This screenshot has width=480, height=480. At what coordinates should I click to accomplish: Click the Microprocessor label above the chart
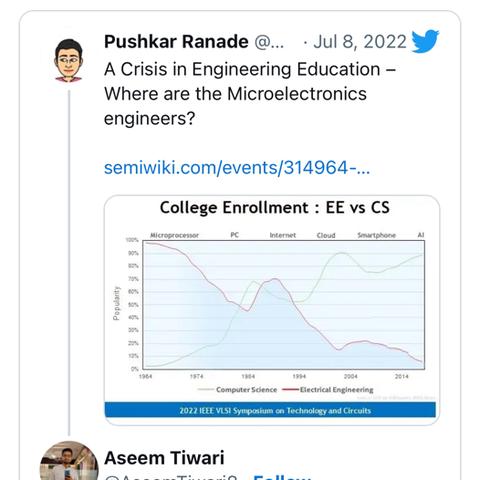point(174,235)
